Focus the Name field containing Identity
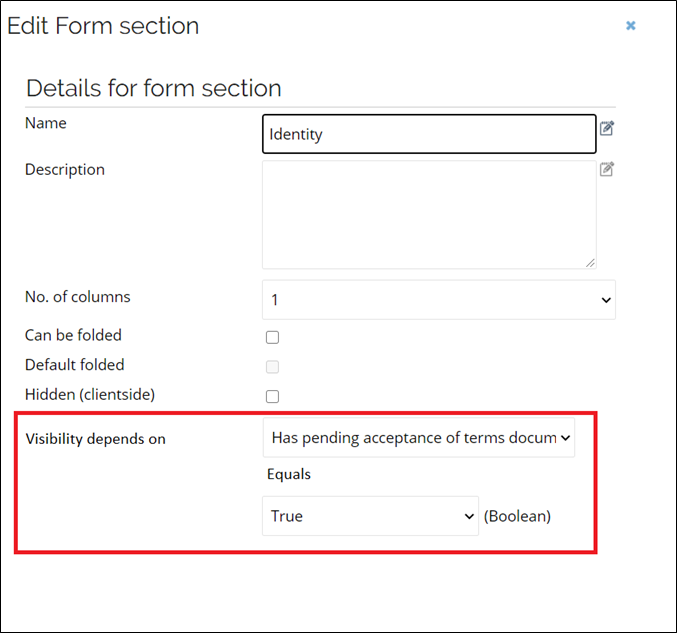Screen dimensions: 677x633 pos(429,134)
